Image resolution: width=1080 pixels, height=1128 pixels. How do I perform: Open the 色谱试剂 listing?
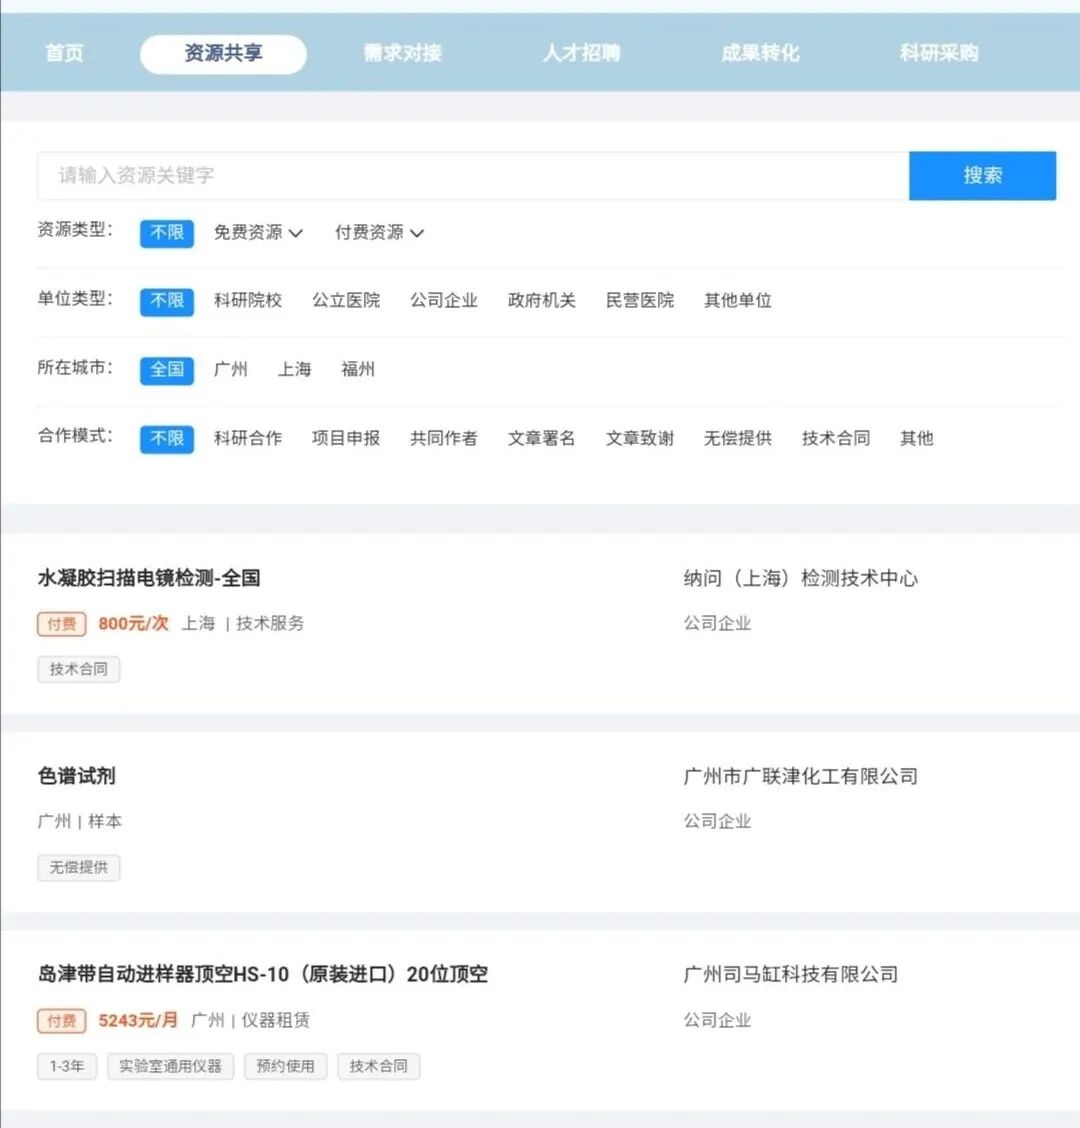pos(75,776)
